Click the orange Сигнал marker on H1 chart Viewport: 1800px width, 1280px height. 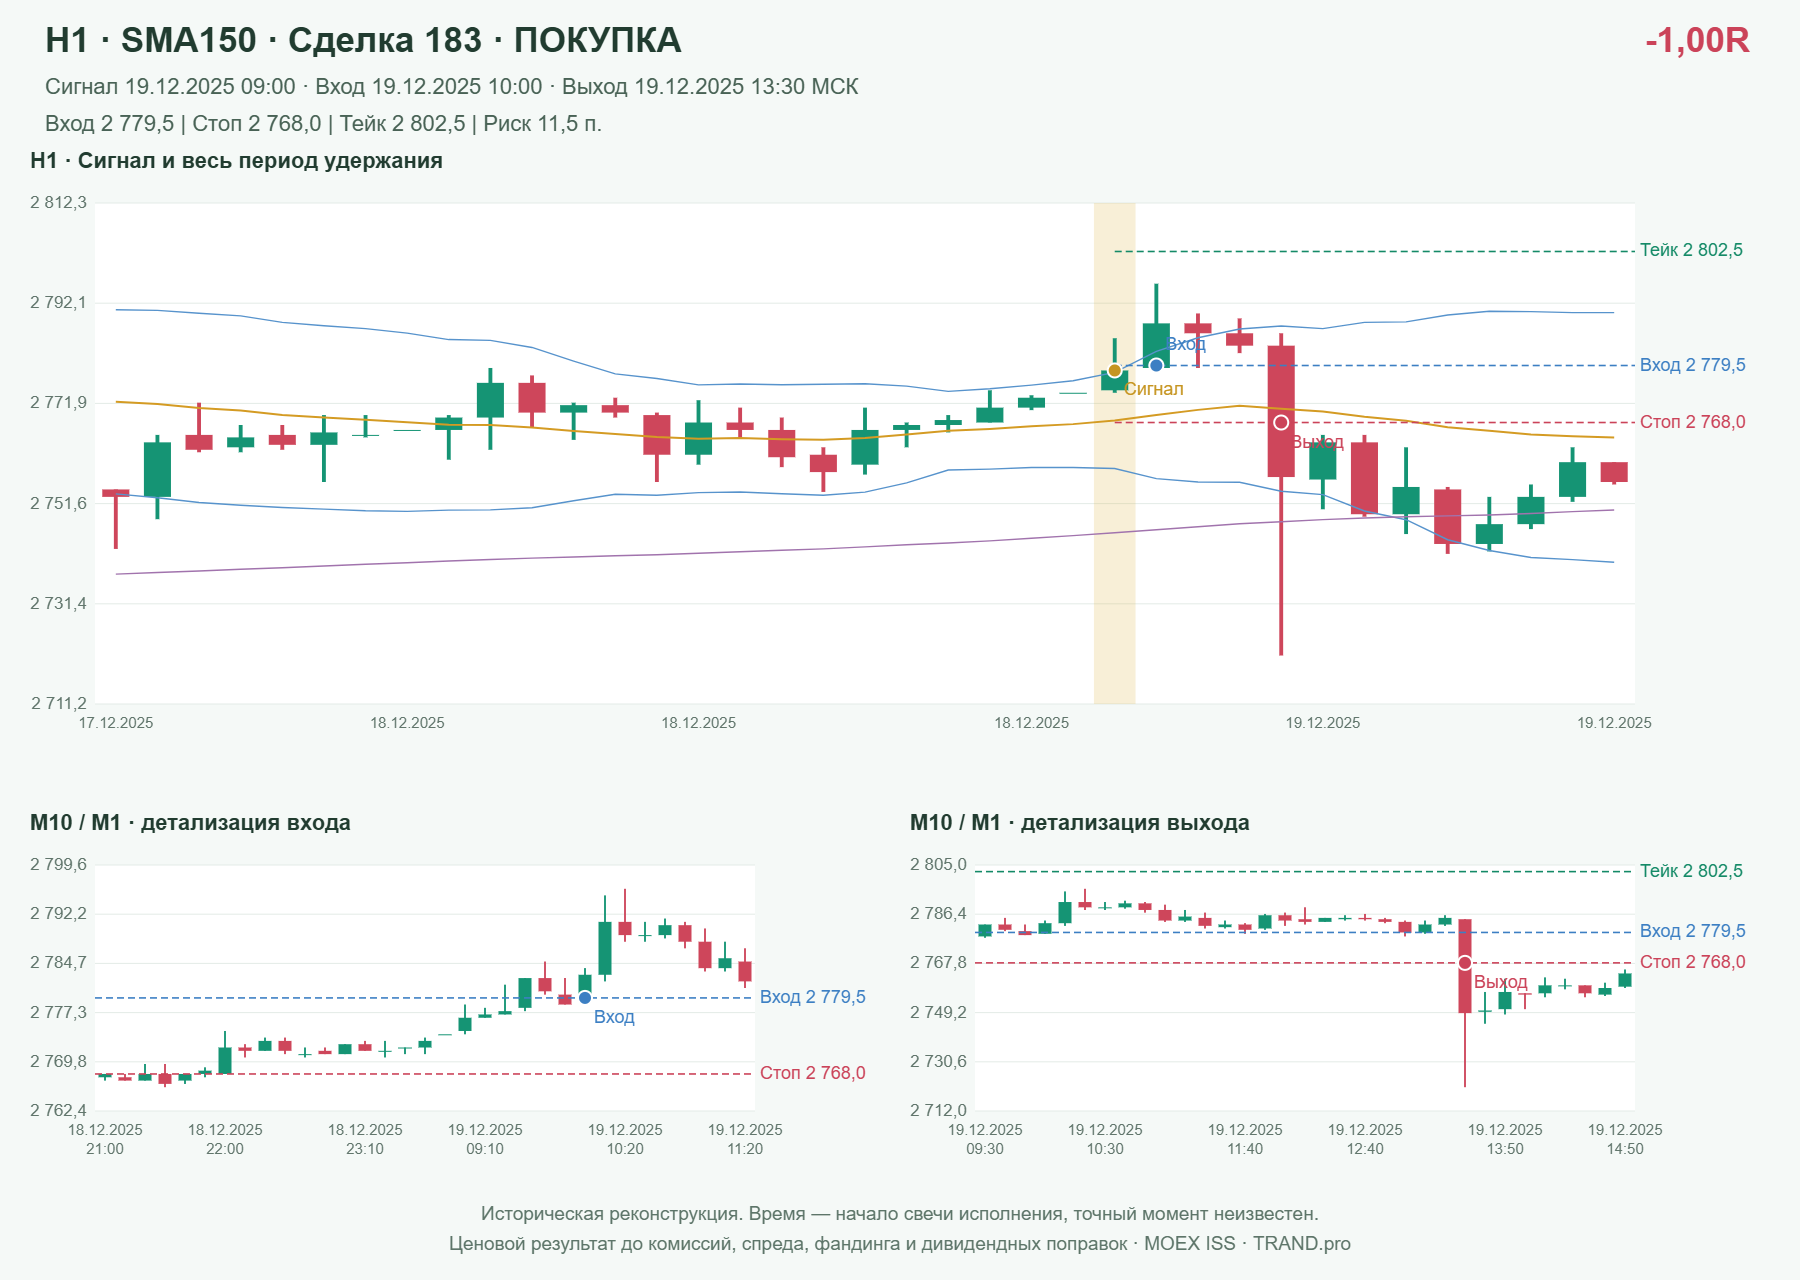tap(1114, 371)
